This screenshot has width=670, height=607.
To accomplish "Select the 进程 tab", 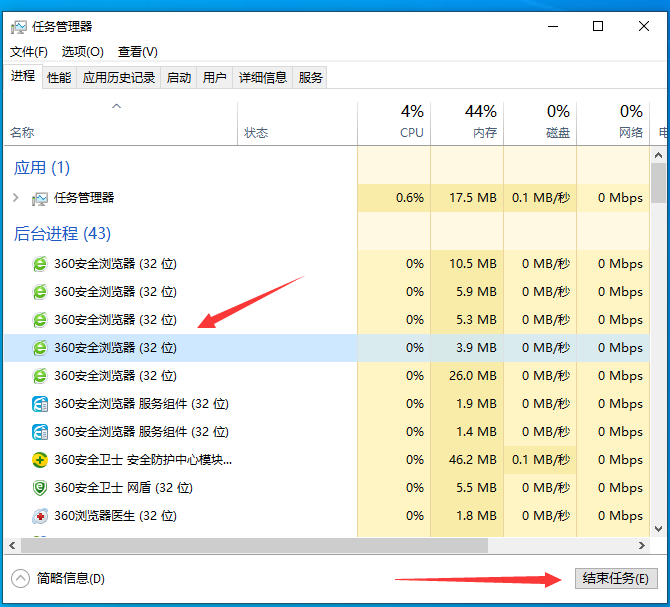I will click(23, 76).
